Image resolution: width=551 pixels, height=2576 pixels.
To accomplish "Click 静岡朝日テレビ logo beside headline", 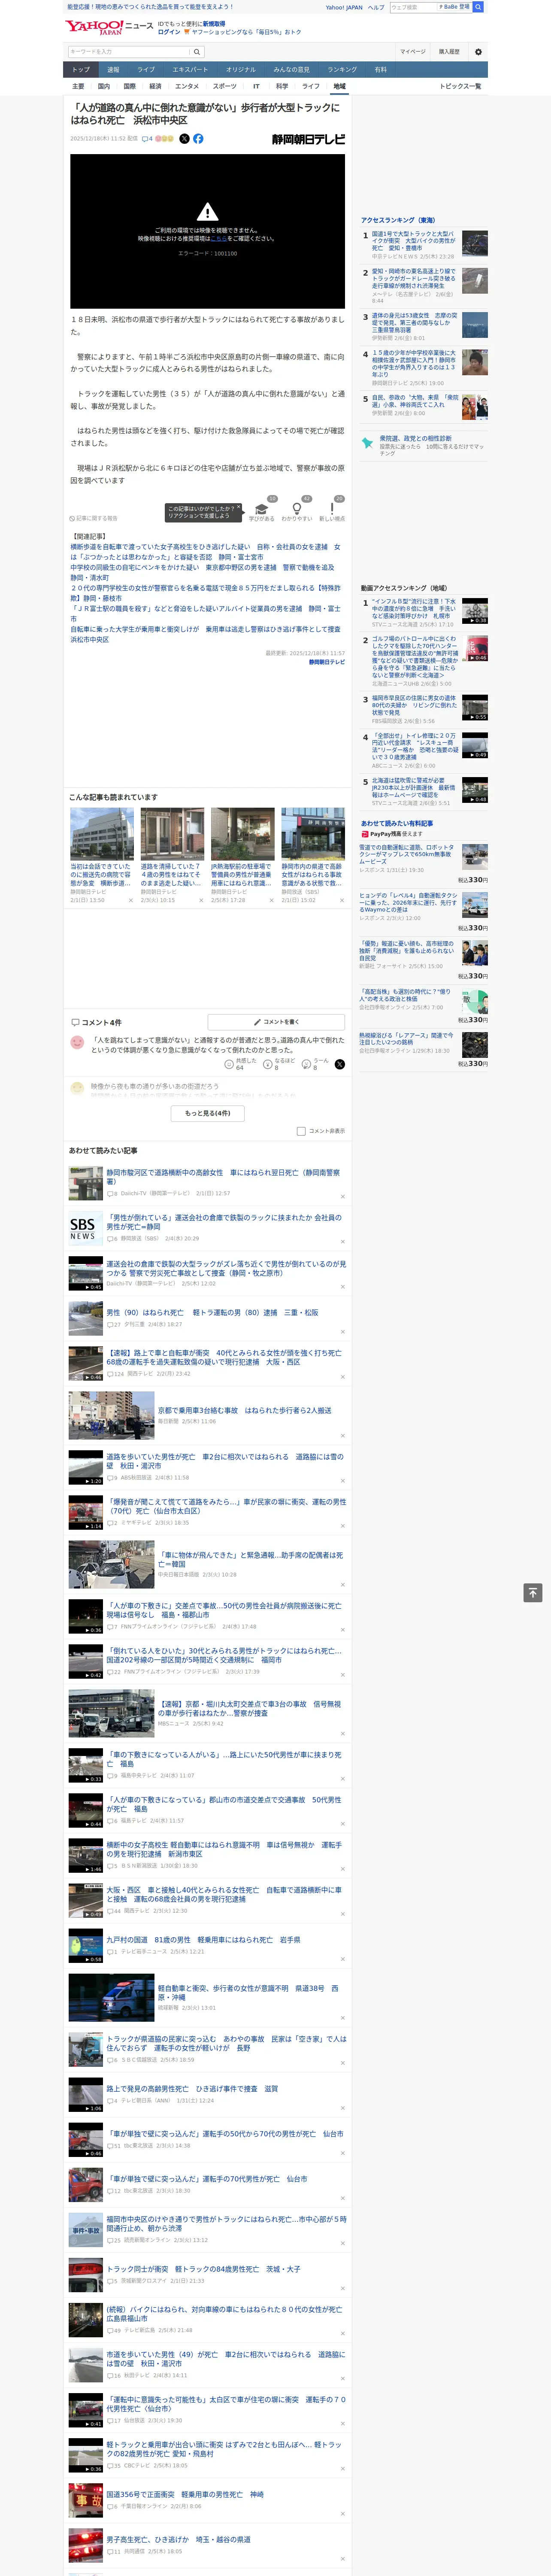I will point(308,140).
